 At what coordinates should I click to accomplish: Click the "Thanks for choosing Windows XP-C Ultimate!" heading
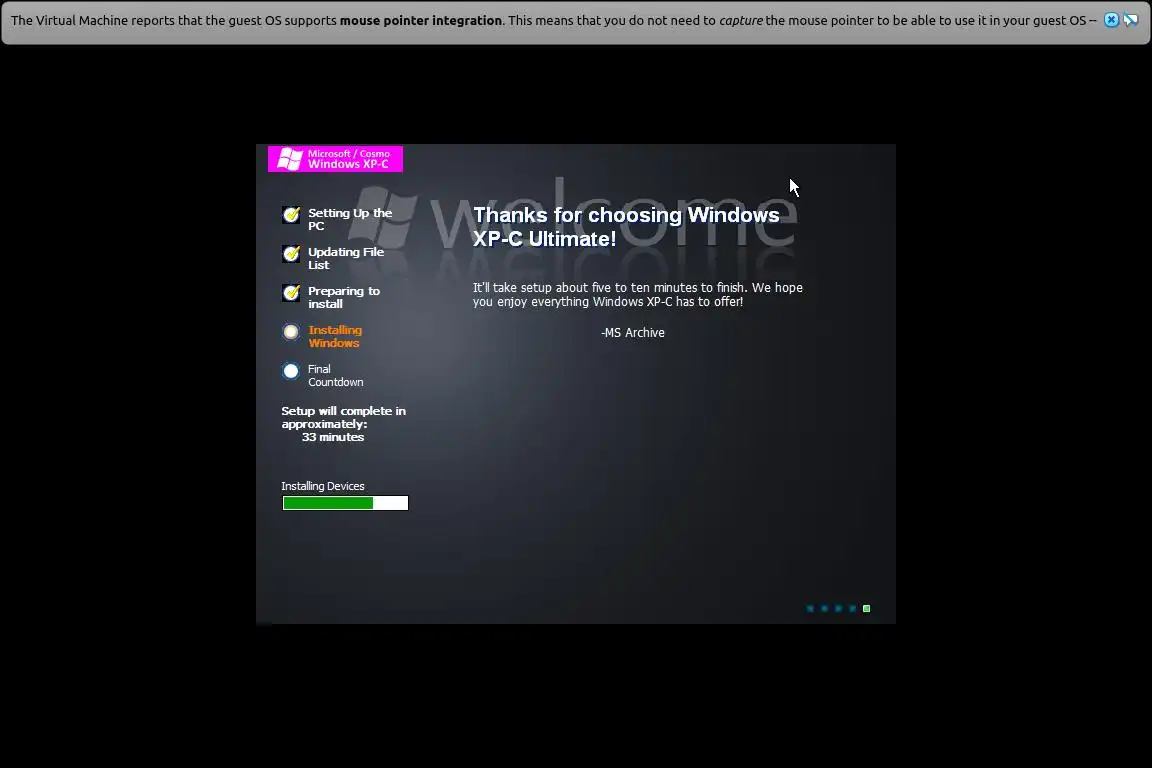pos(626,226)
